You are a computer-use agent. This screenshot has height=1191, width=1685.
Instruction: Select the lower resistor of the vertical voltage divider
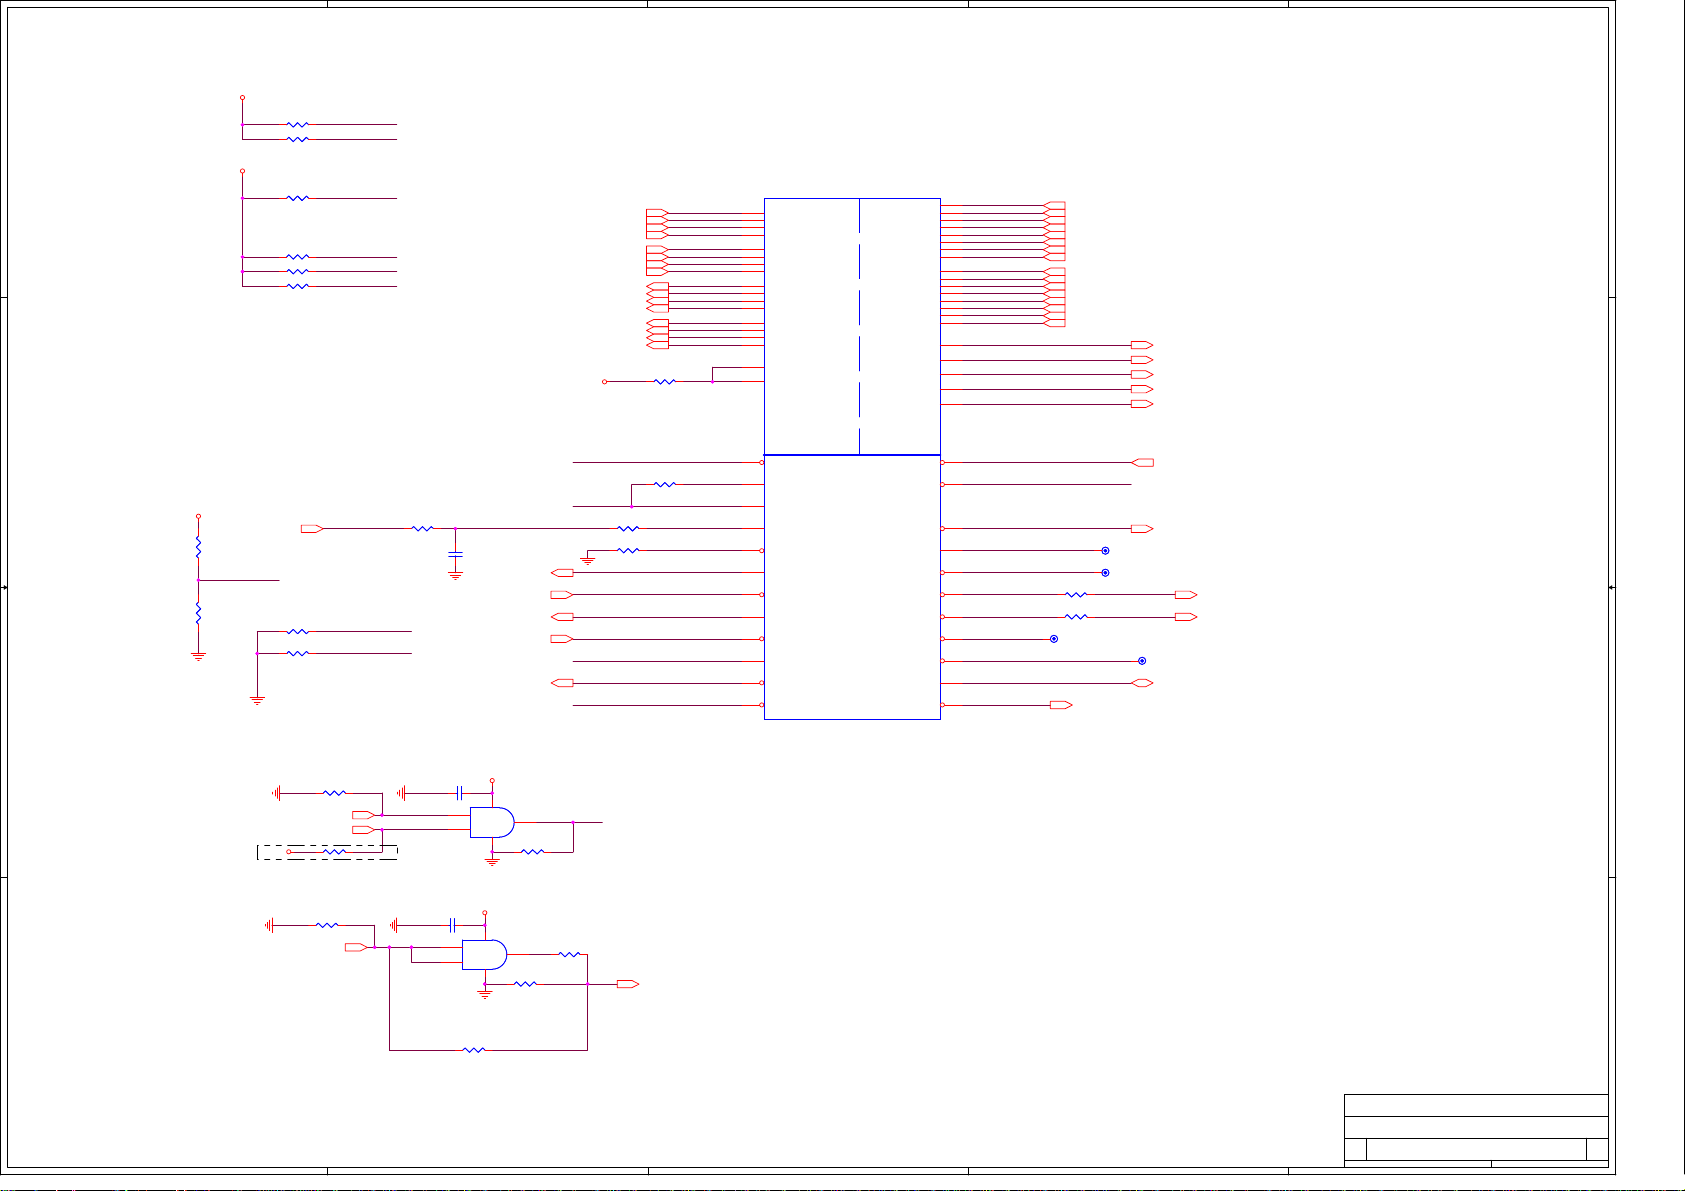[x=198, y=612]
